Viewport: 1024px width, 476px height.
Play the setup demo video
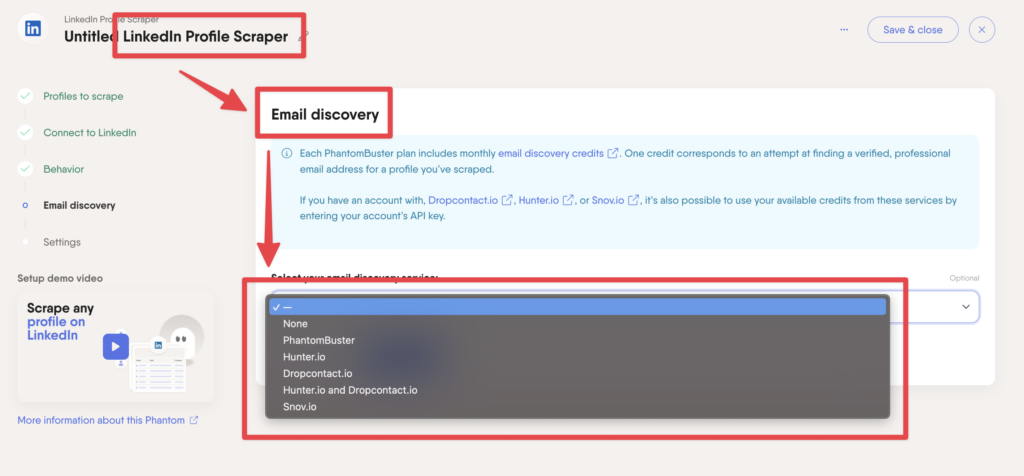point(116,346)
